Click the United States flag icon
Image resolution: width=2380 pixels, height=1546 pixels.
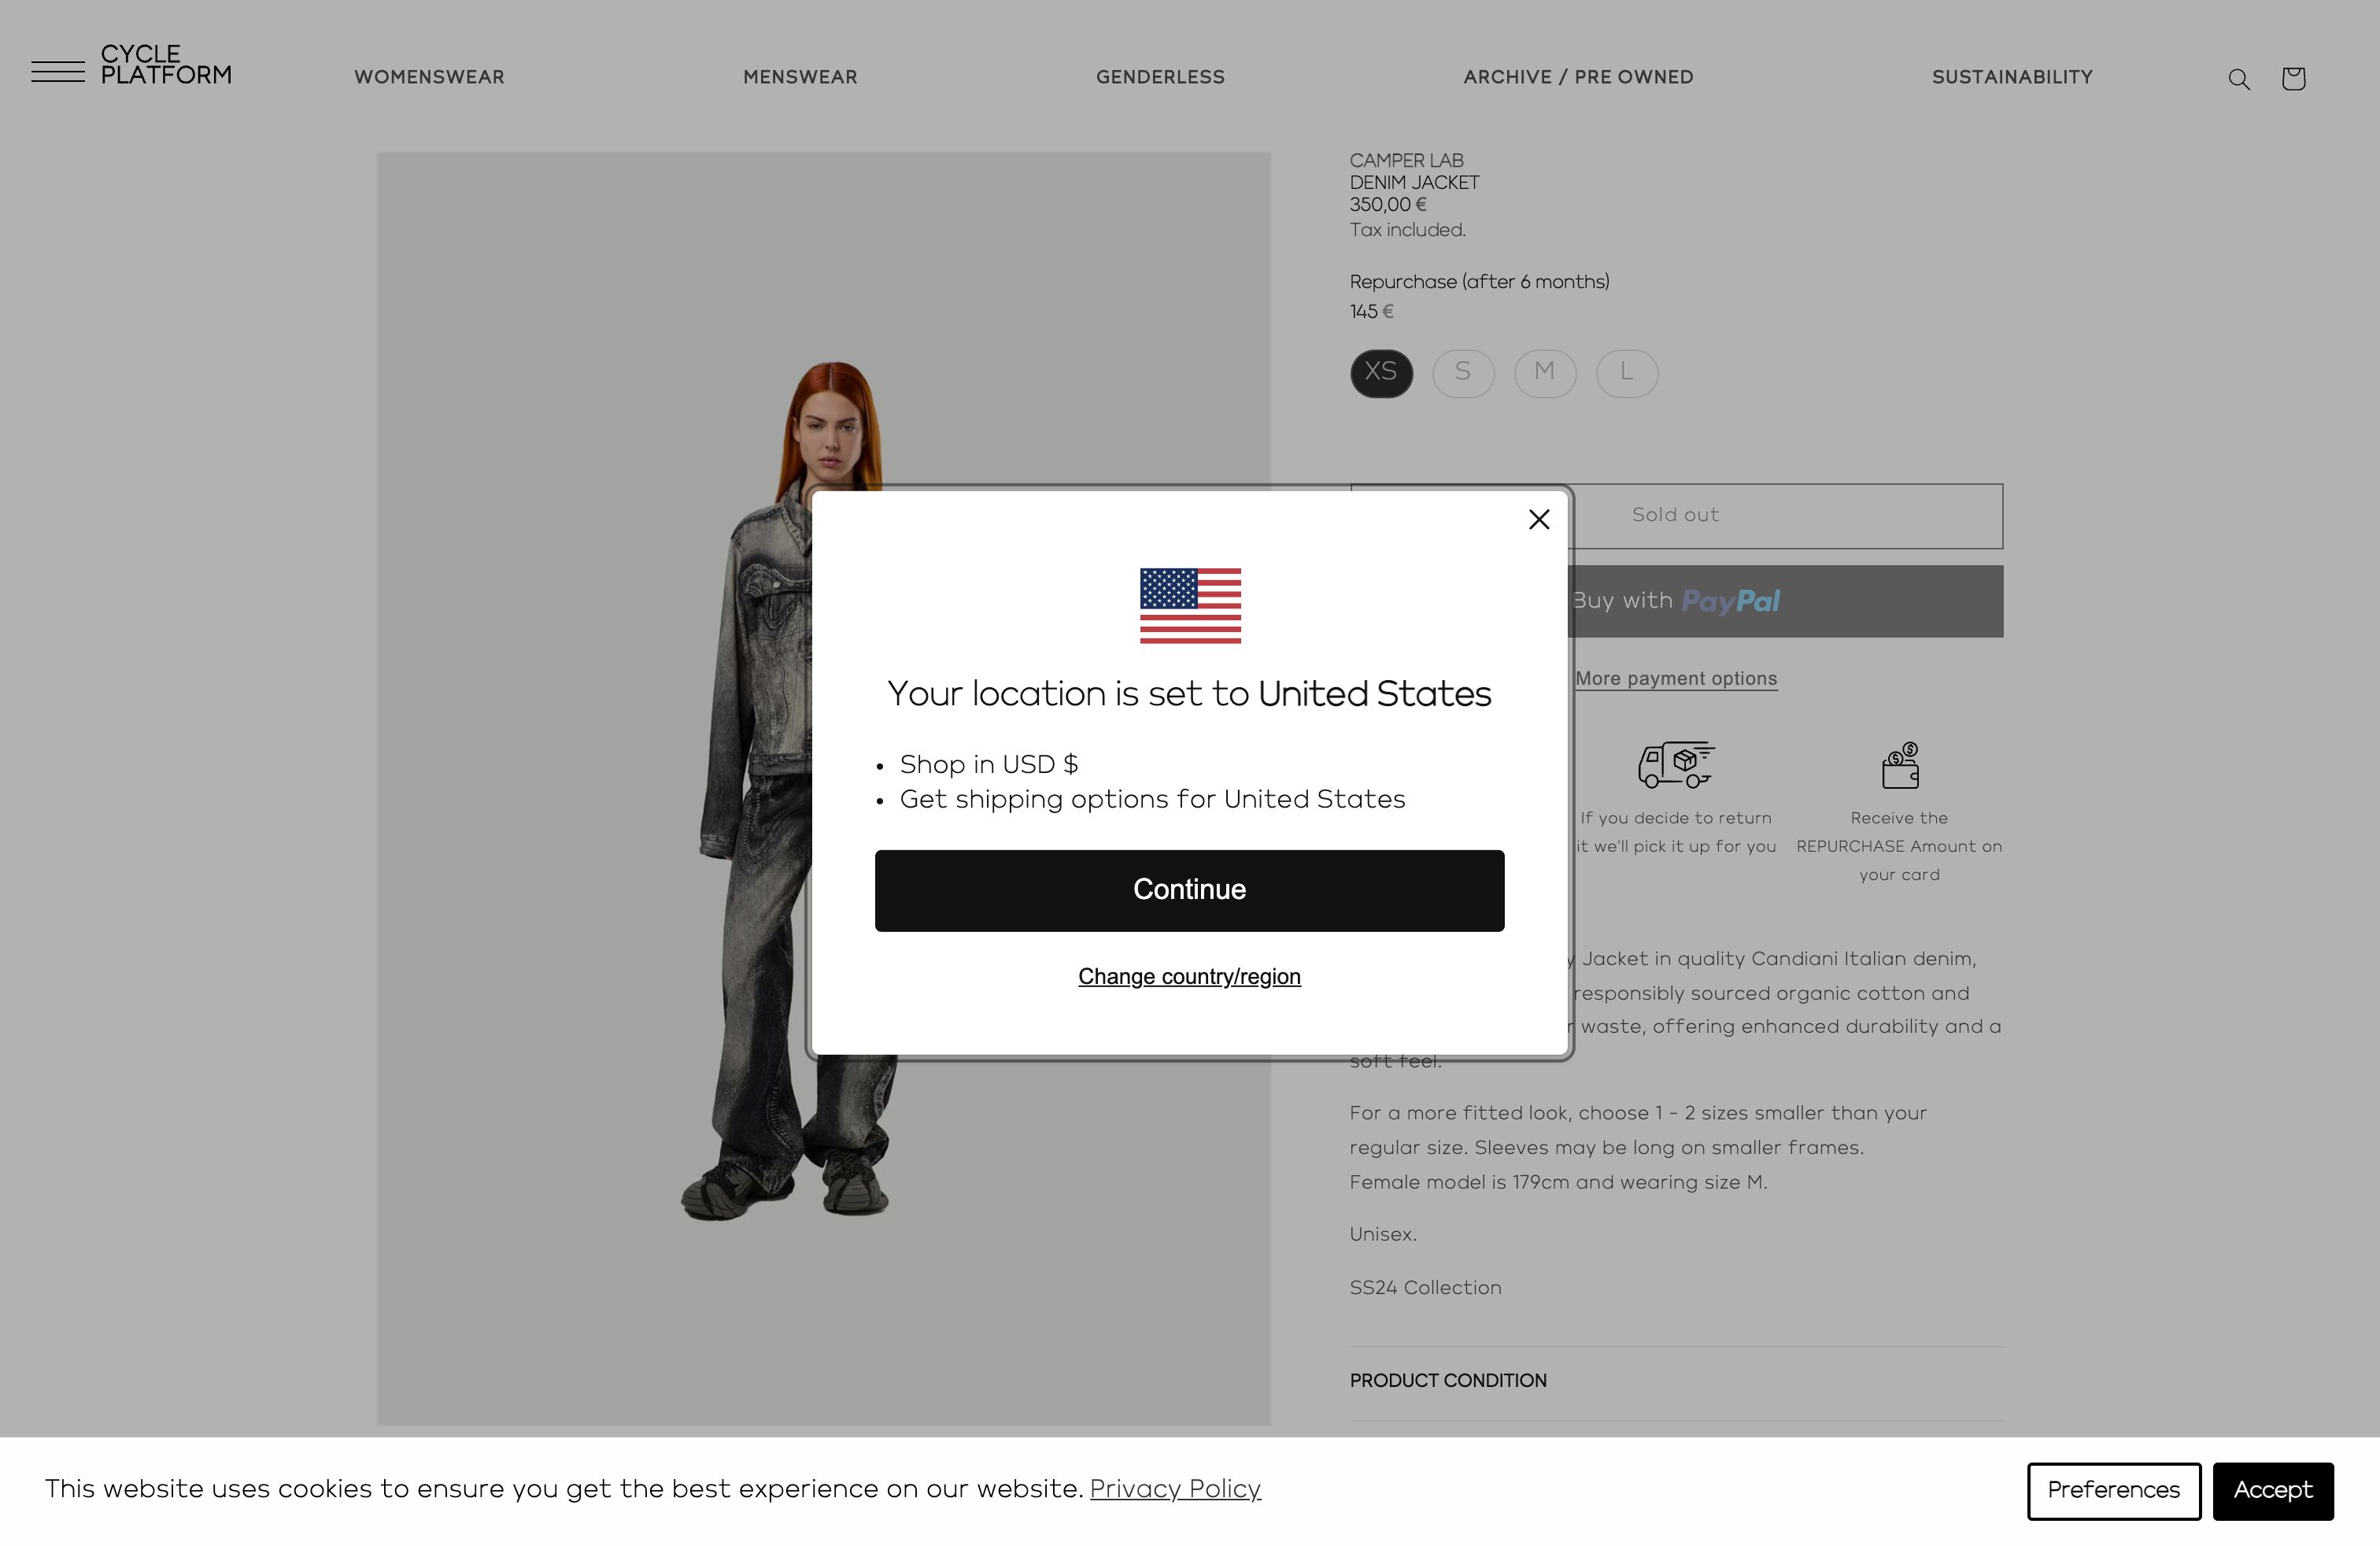[1190, 605]
